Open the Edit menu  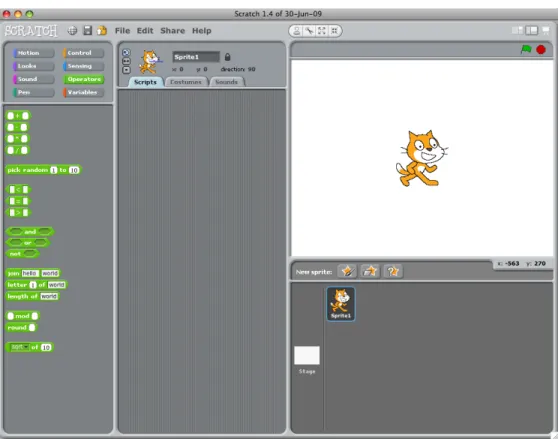[145, 31]
